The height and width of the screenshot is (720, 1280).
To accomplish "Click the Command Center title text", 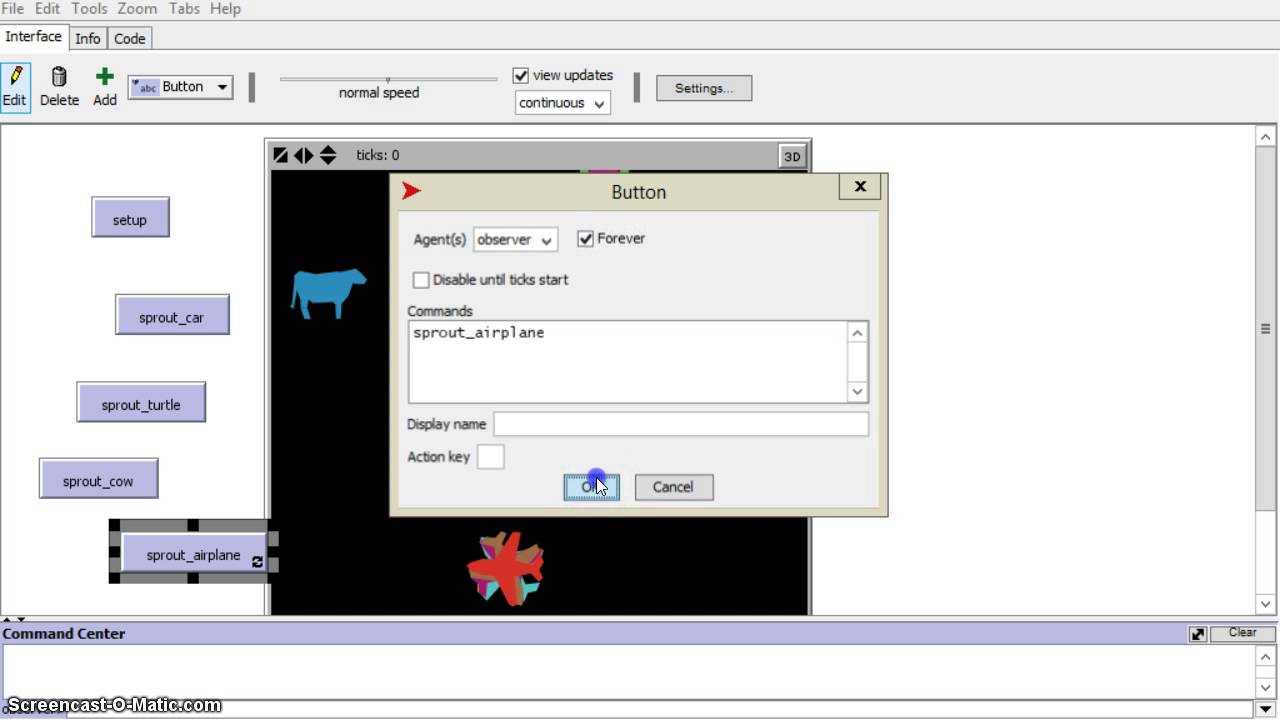I will tap(64, 633).
